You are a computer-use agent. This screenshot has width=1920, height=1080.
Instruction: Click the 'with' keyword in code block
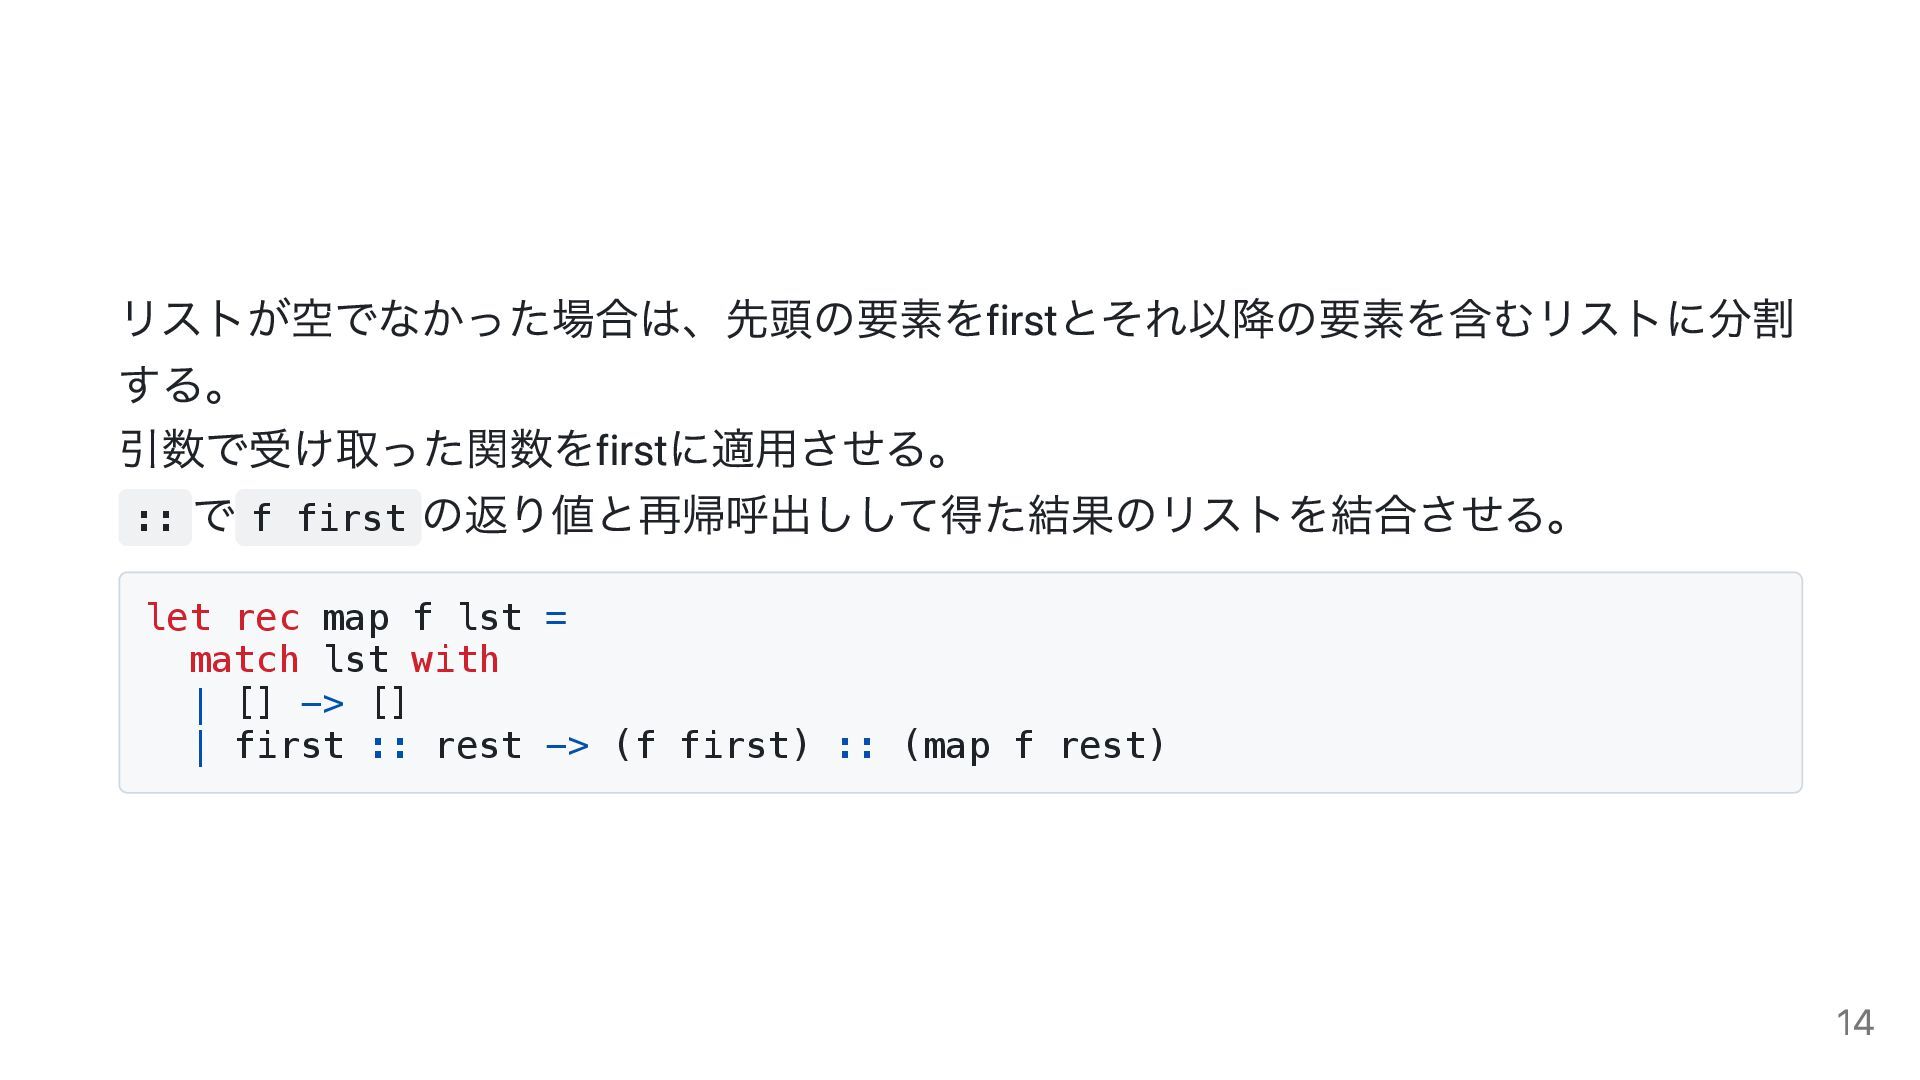pyautogui.click(x=455, y=659)
